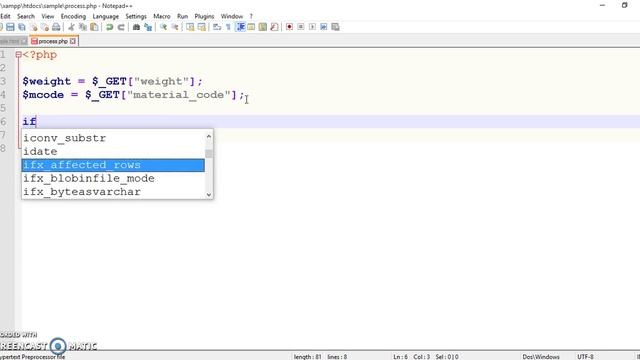This screenshot has height=360, width=640.
Task: Click the Paste clipboard icon
Action: (94, 27)
